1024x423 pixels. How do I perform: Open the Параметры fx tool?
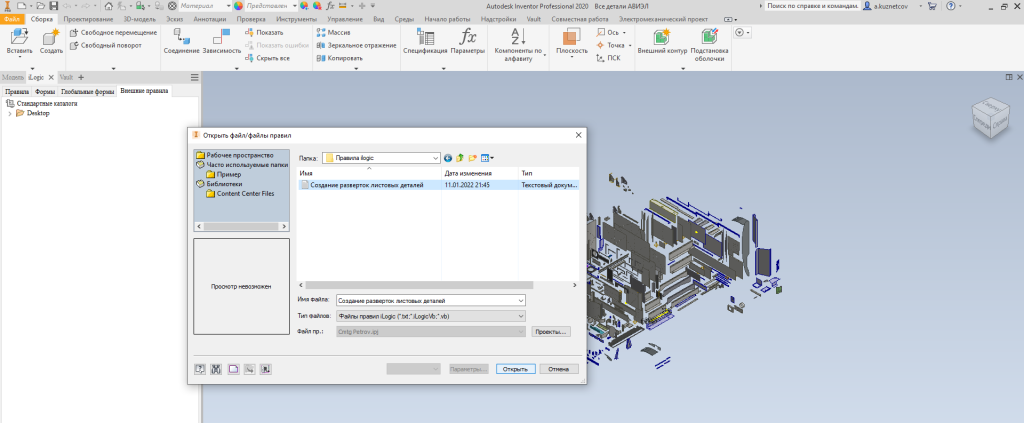[467, 37]
